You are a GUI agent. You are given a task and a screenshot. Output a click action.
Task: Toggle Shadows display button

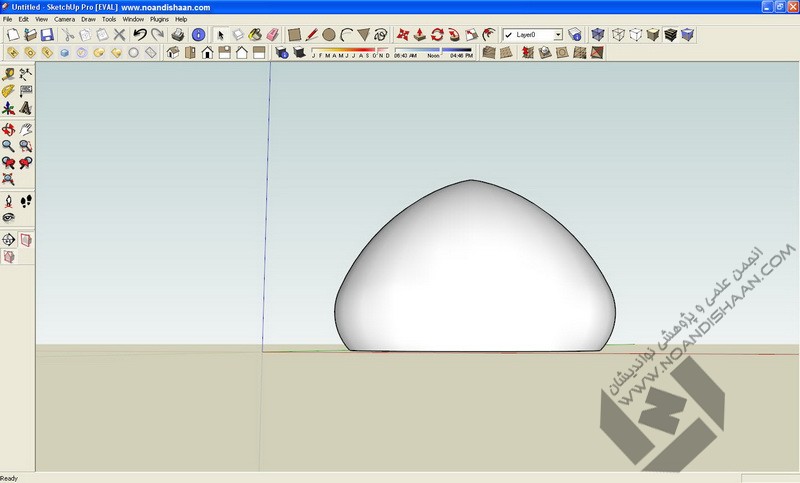click(x=297, y=52)
